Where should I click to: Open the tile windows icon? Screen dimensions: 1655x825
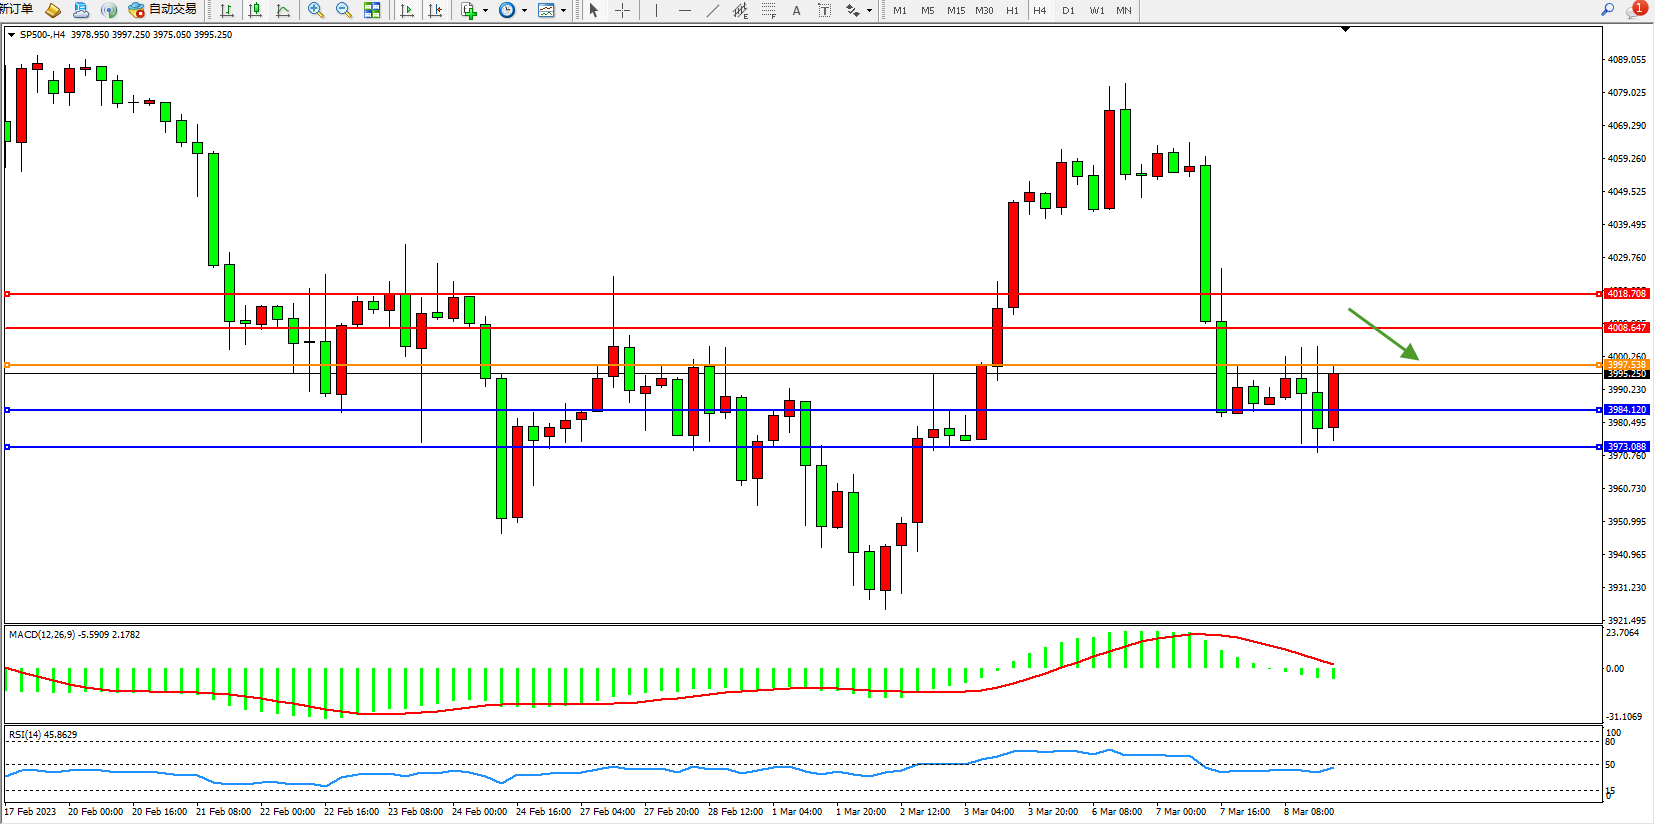click(x=372, y=10)
